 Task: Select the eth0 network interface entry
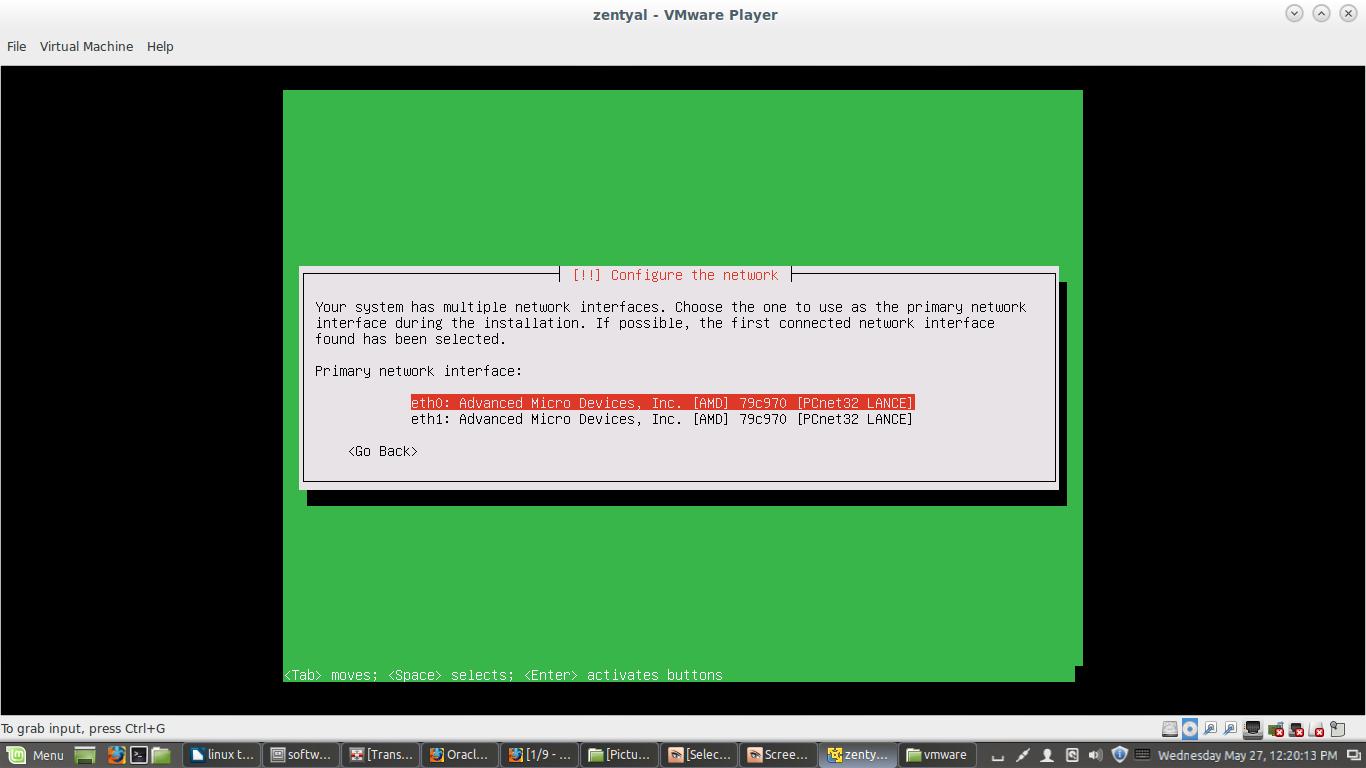coord(662,403)
